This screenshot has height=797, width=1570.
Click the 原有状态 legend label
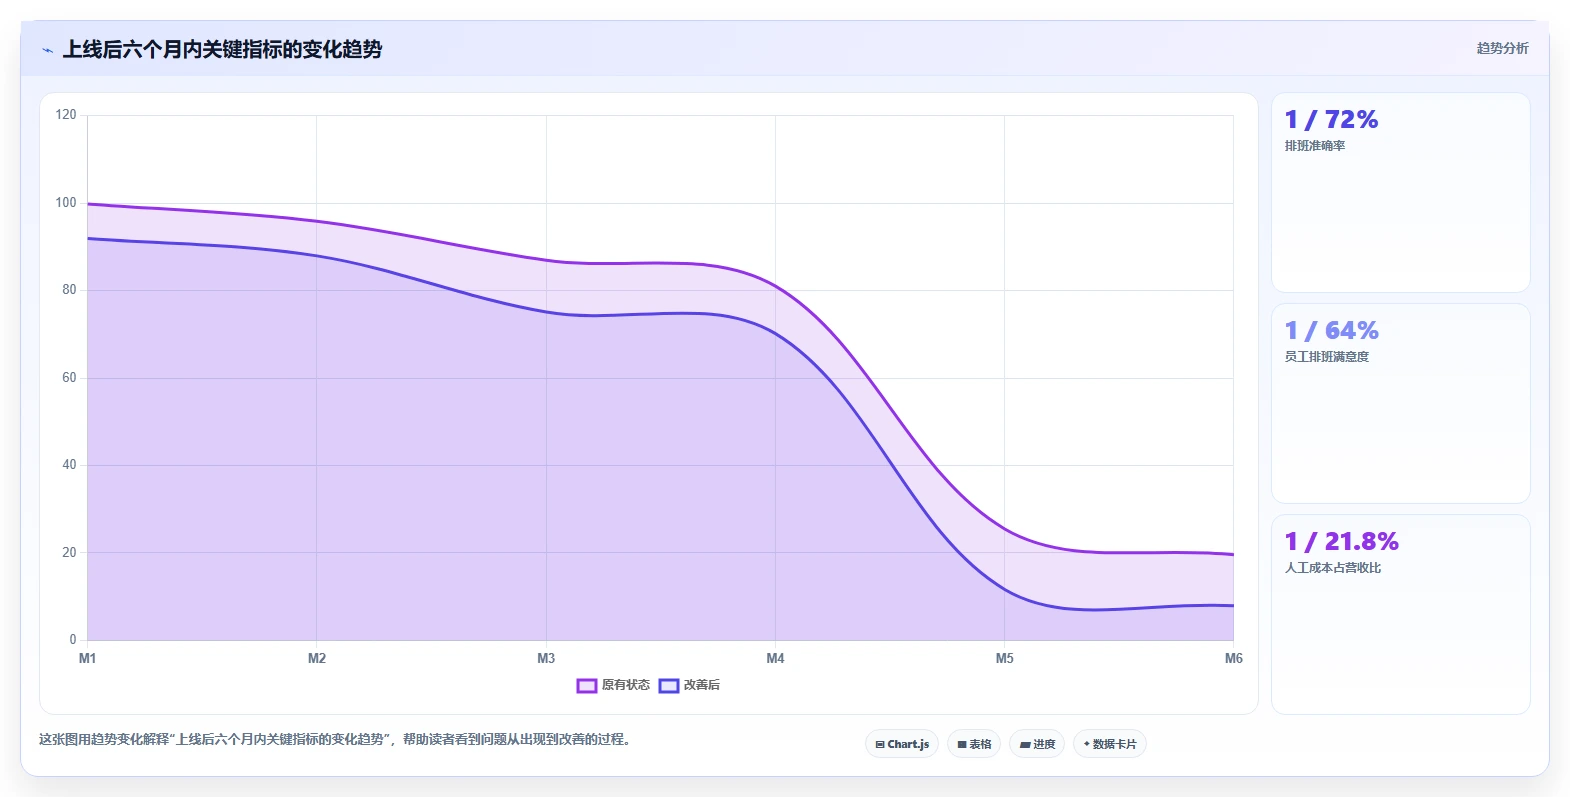[625, 685]
